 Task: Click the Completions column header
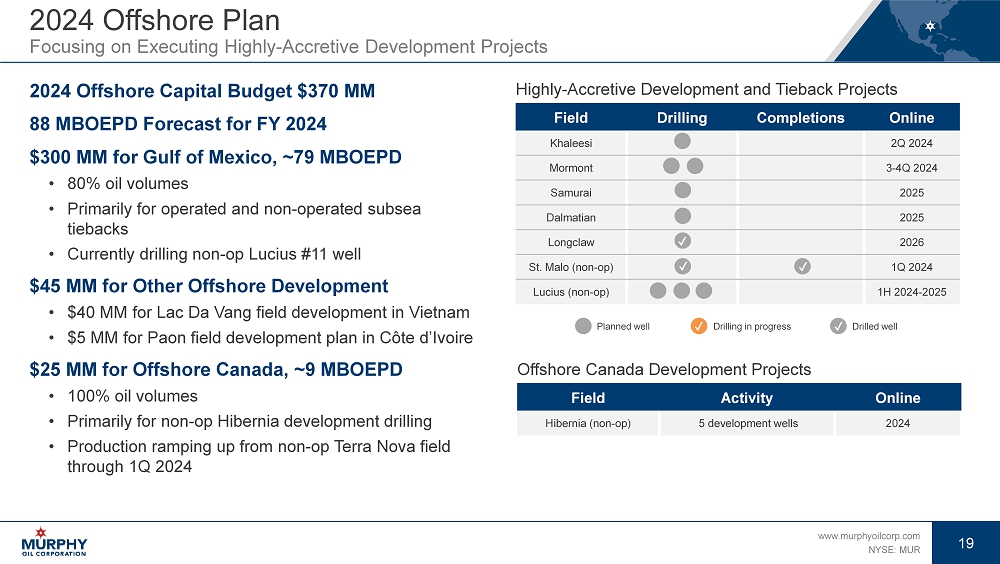click(800, 118)
